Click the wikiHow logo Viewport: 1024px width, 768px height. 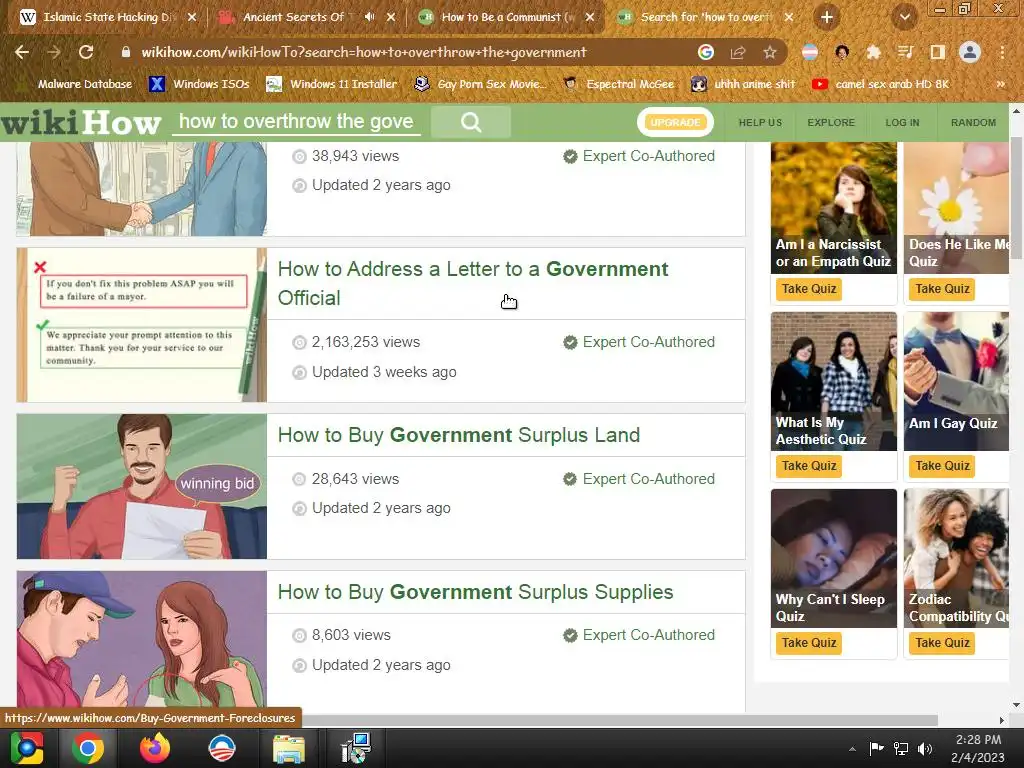click(x=81, y=123)
